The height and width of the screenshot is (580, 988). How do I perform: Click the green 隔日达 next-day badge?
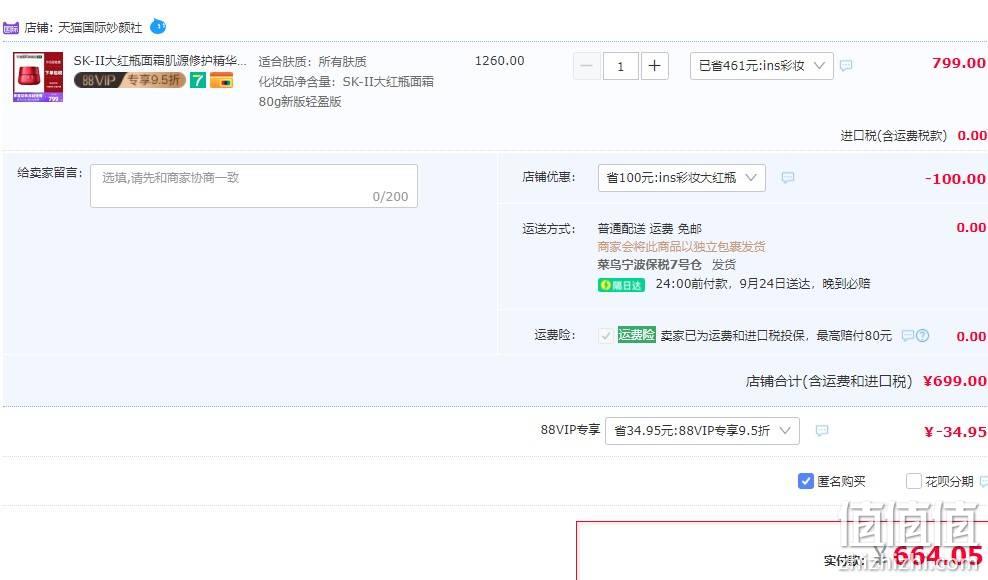point(621,285)
